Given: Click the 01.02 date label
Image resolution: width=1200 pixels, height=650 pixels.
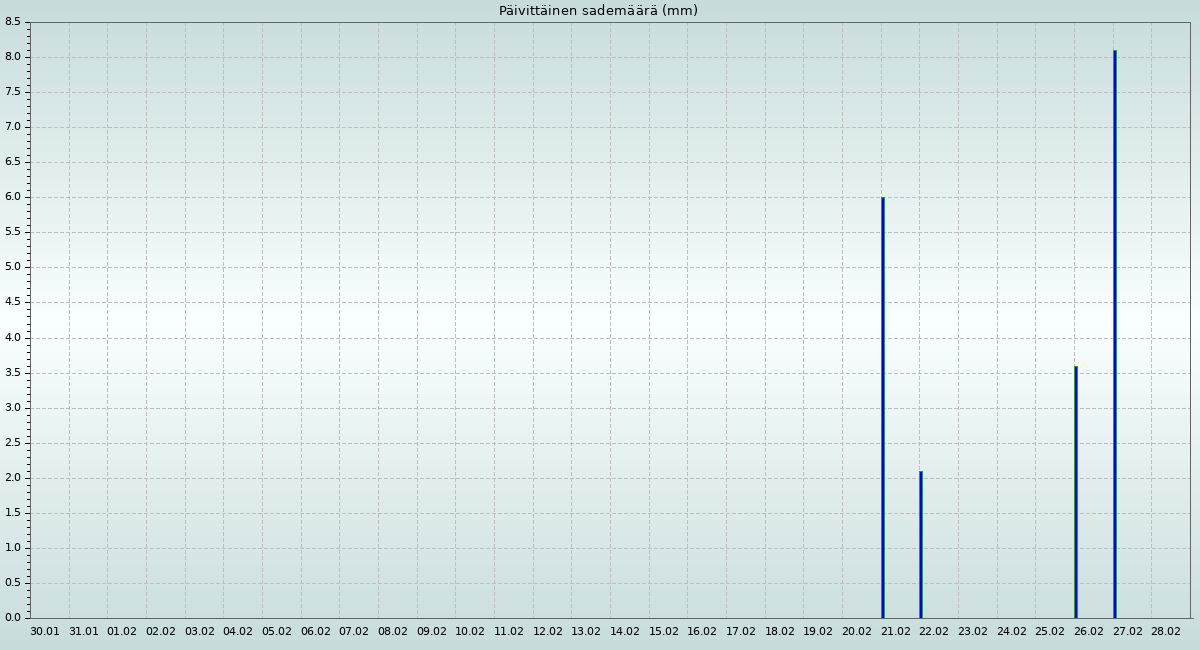Looking at the screenshot, I should coord(122,632).
